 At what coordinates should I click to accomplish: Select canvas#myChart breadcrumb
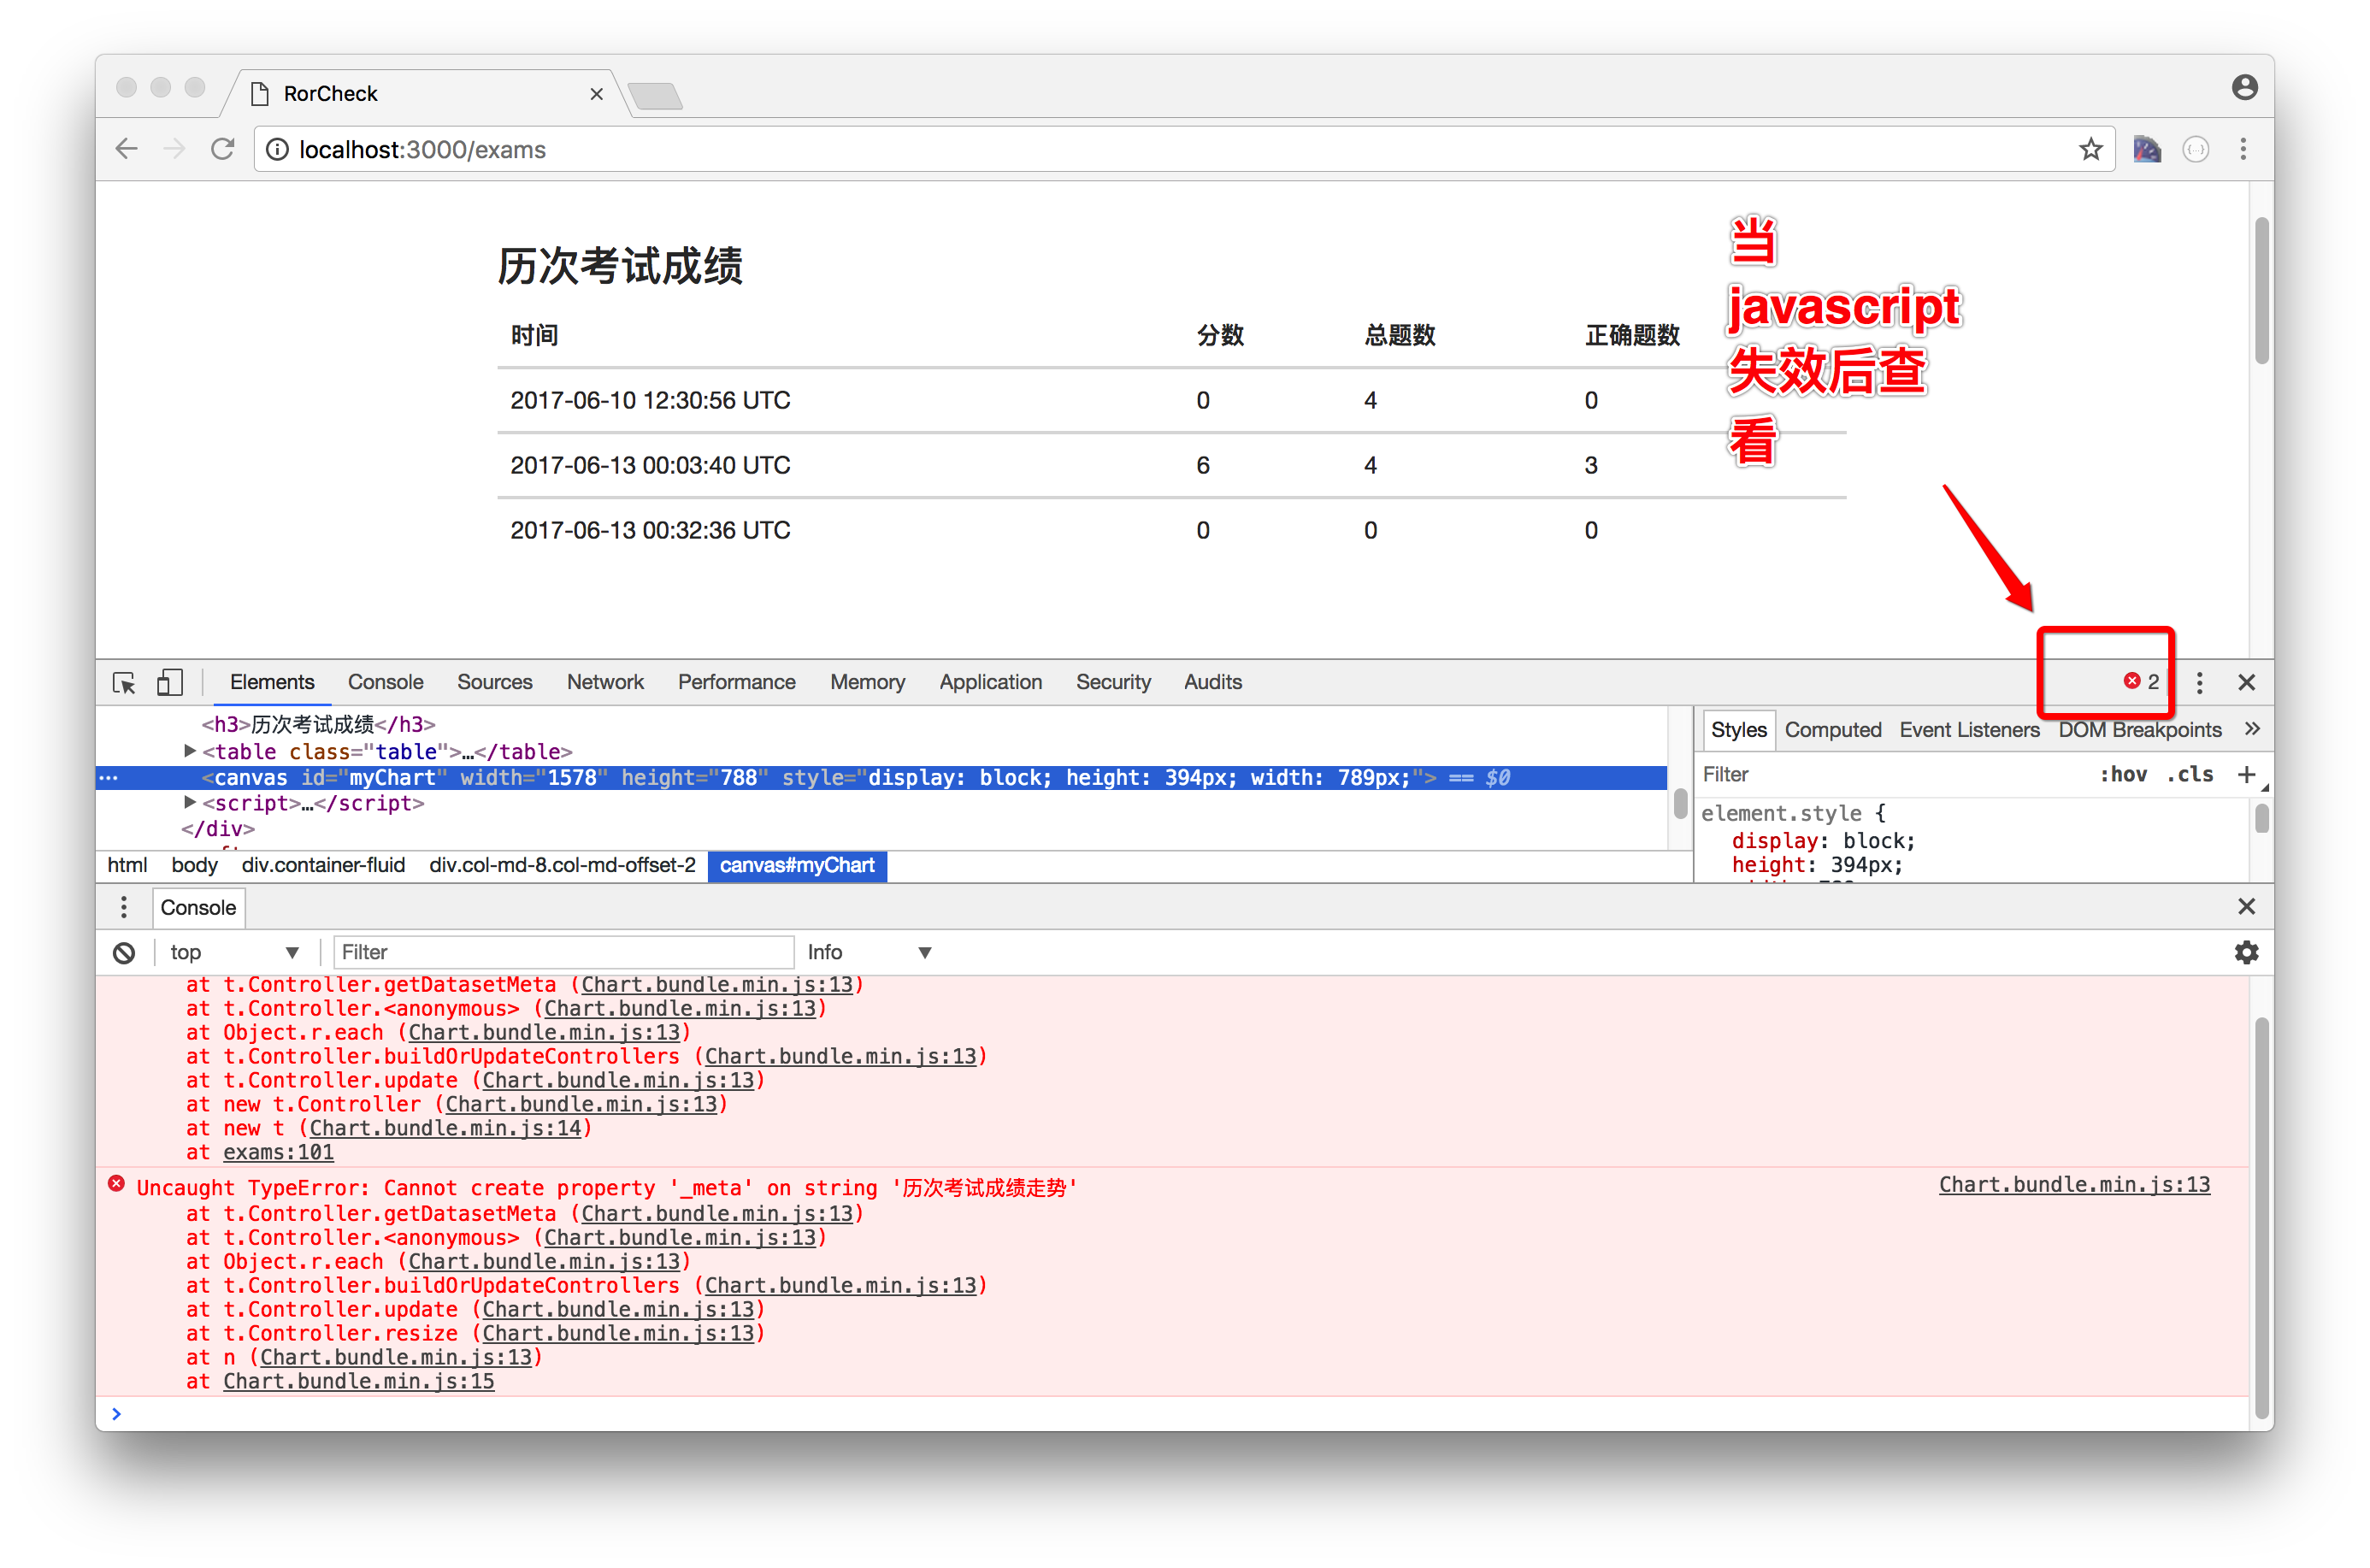(797, 865)
